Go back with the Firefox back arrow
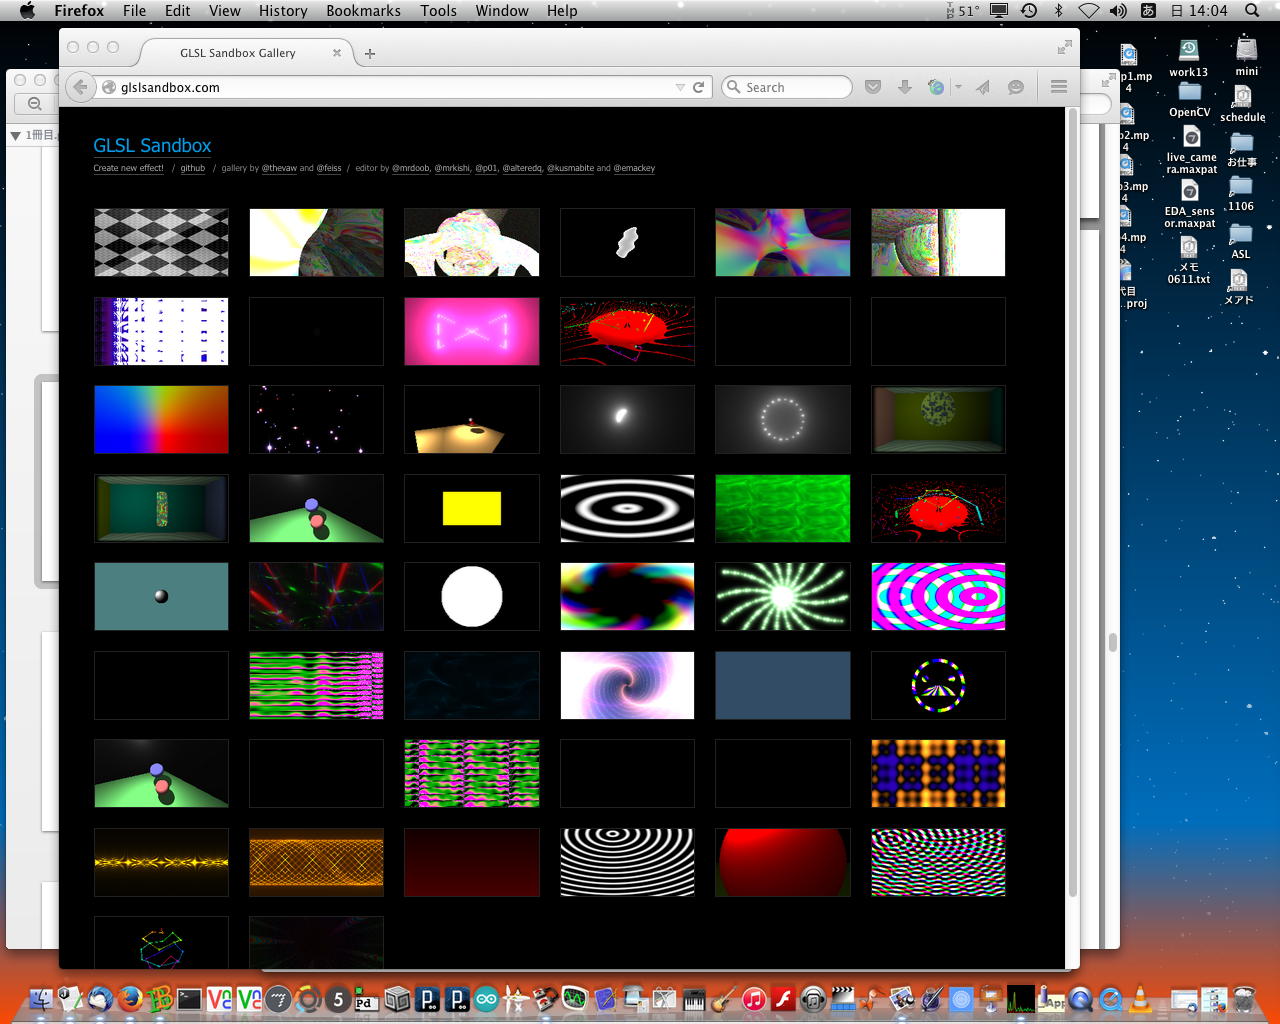The width and height of the screenshot is (1280, 1024). pyautogui.click(x=81, y=87)
